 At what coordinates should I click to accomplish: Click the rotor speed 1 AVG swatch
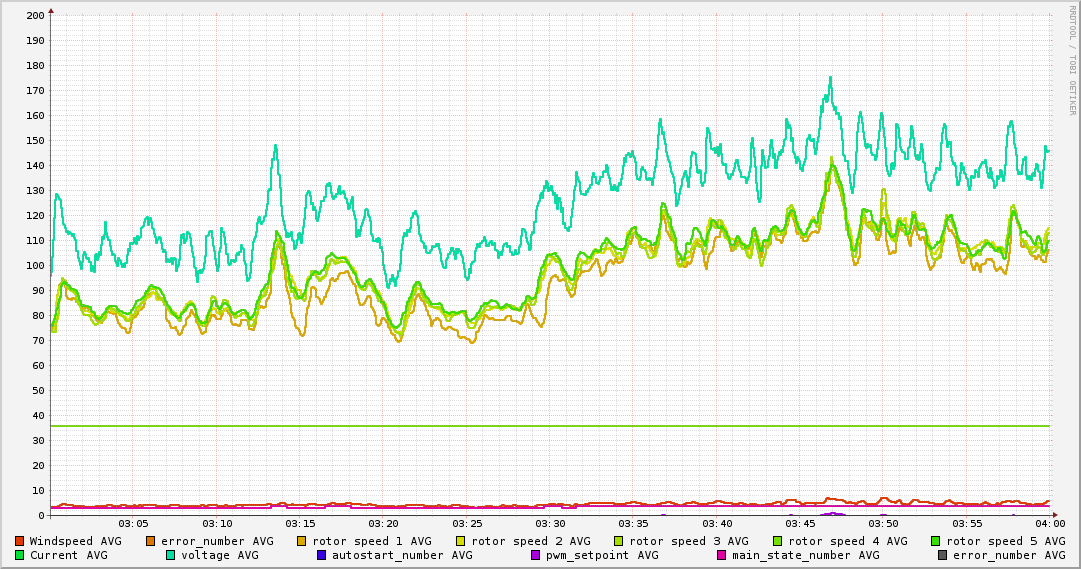(302, 541)
